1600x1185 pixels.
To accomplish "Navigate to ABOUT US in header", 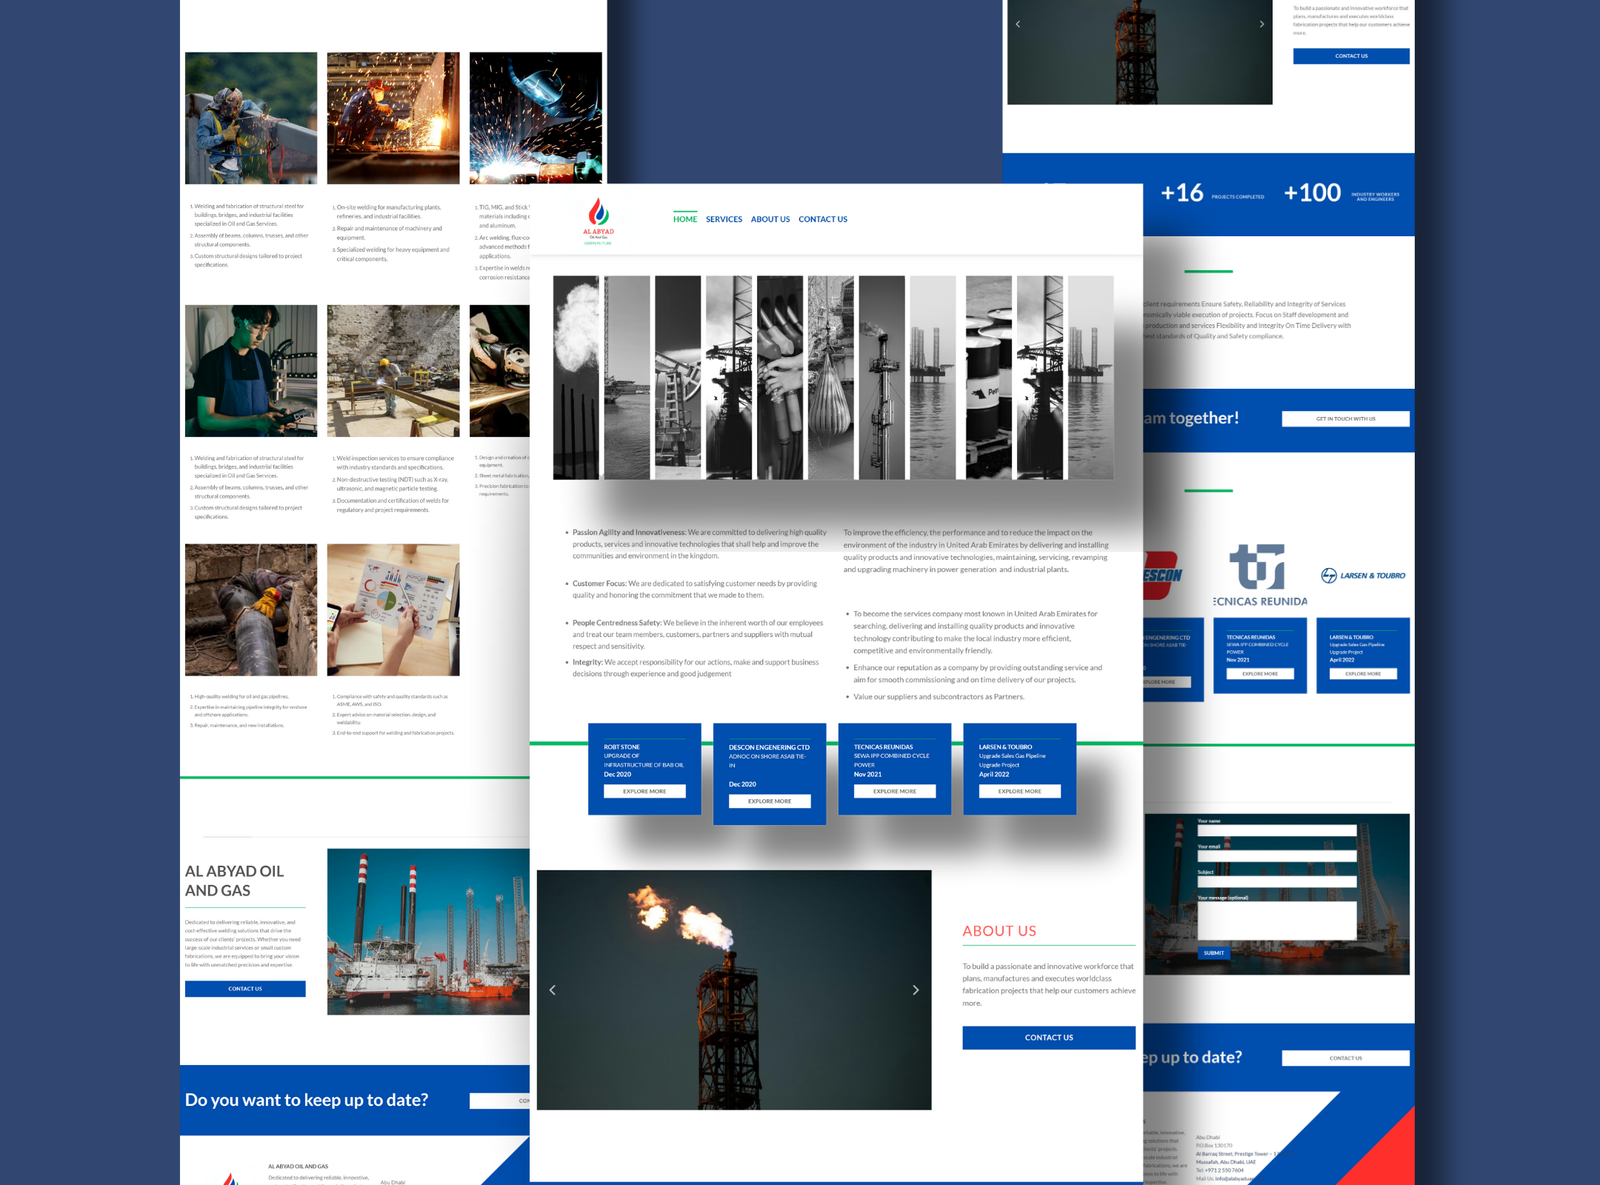I will pyautogui.click(x=770, y=219).
